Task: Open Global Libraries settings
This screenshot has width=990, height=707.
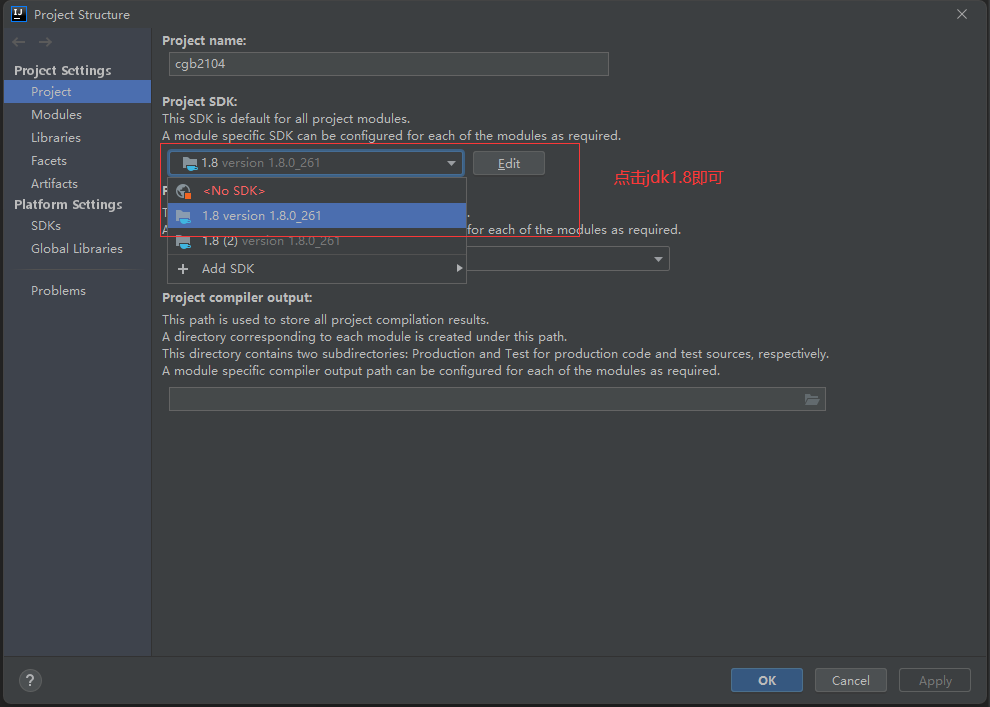Action: pos(76,249)
